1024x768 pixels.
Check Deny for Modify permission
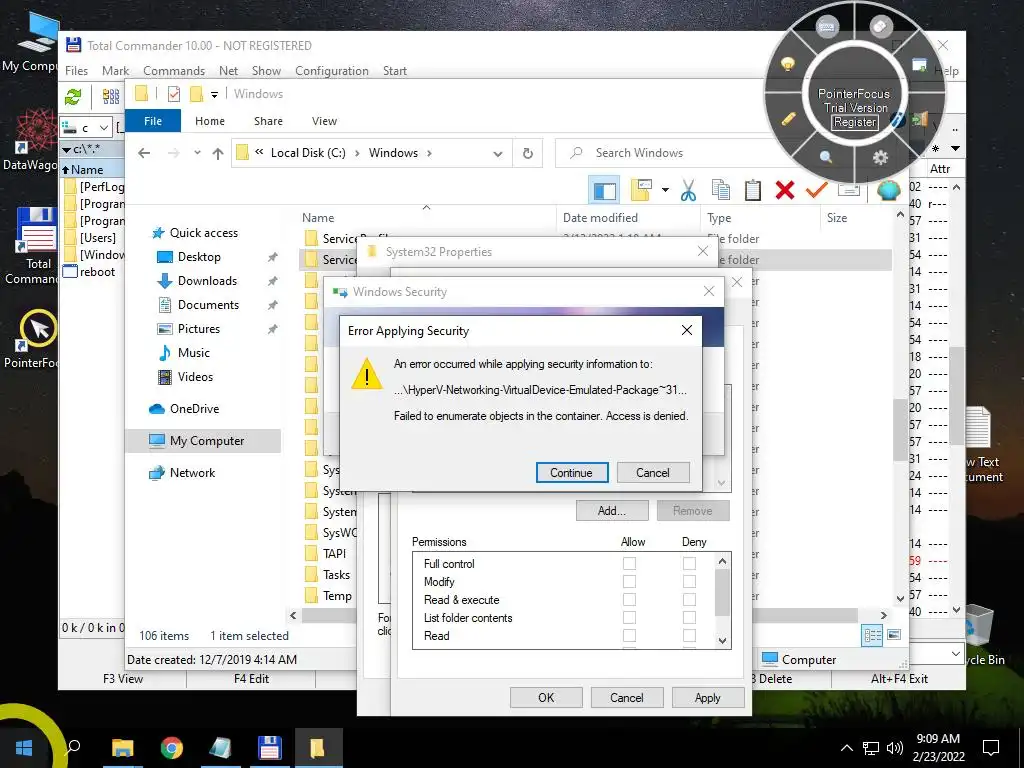point(689,581)
